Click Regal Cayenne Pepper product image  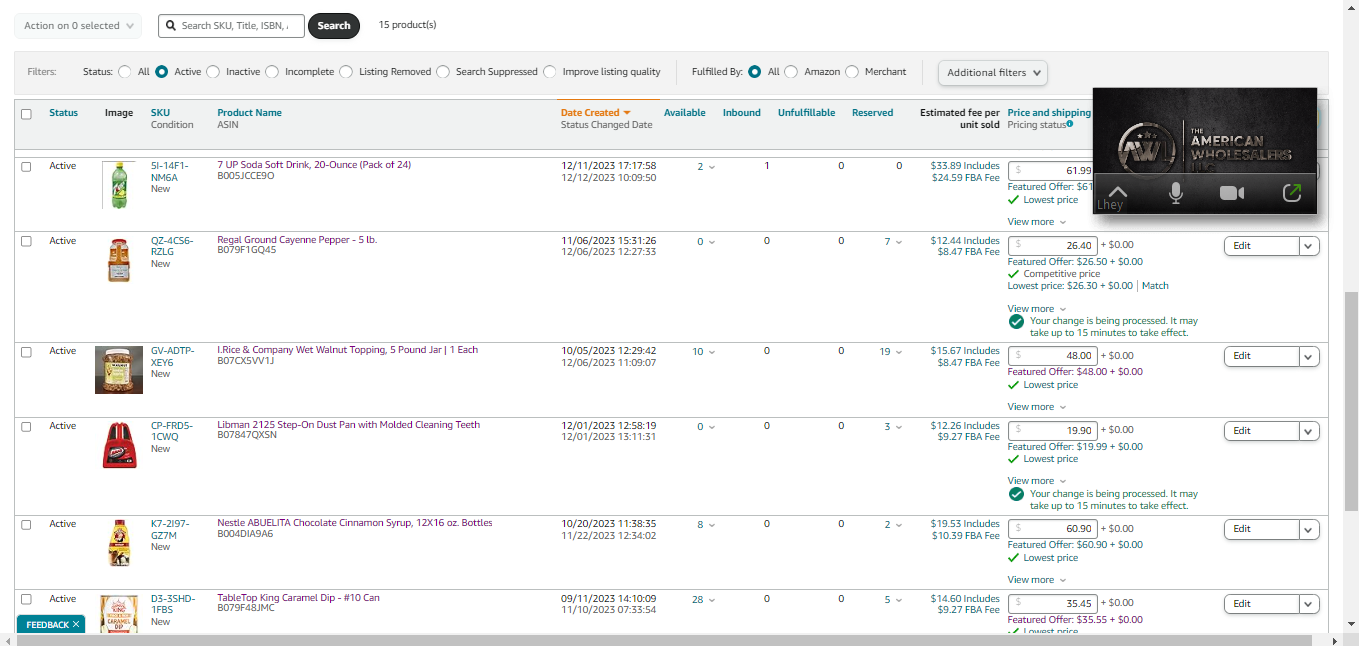click(x=119, y=260)
